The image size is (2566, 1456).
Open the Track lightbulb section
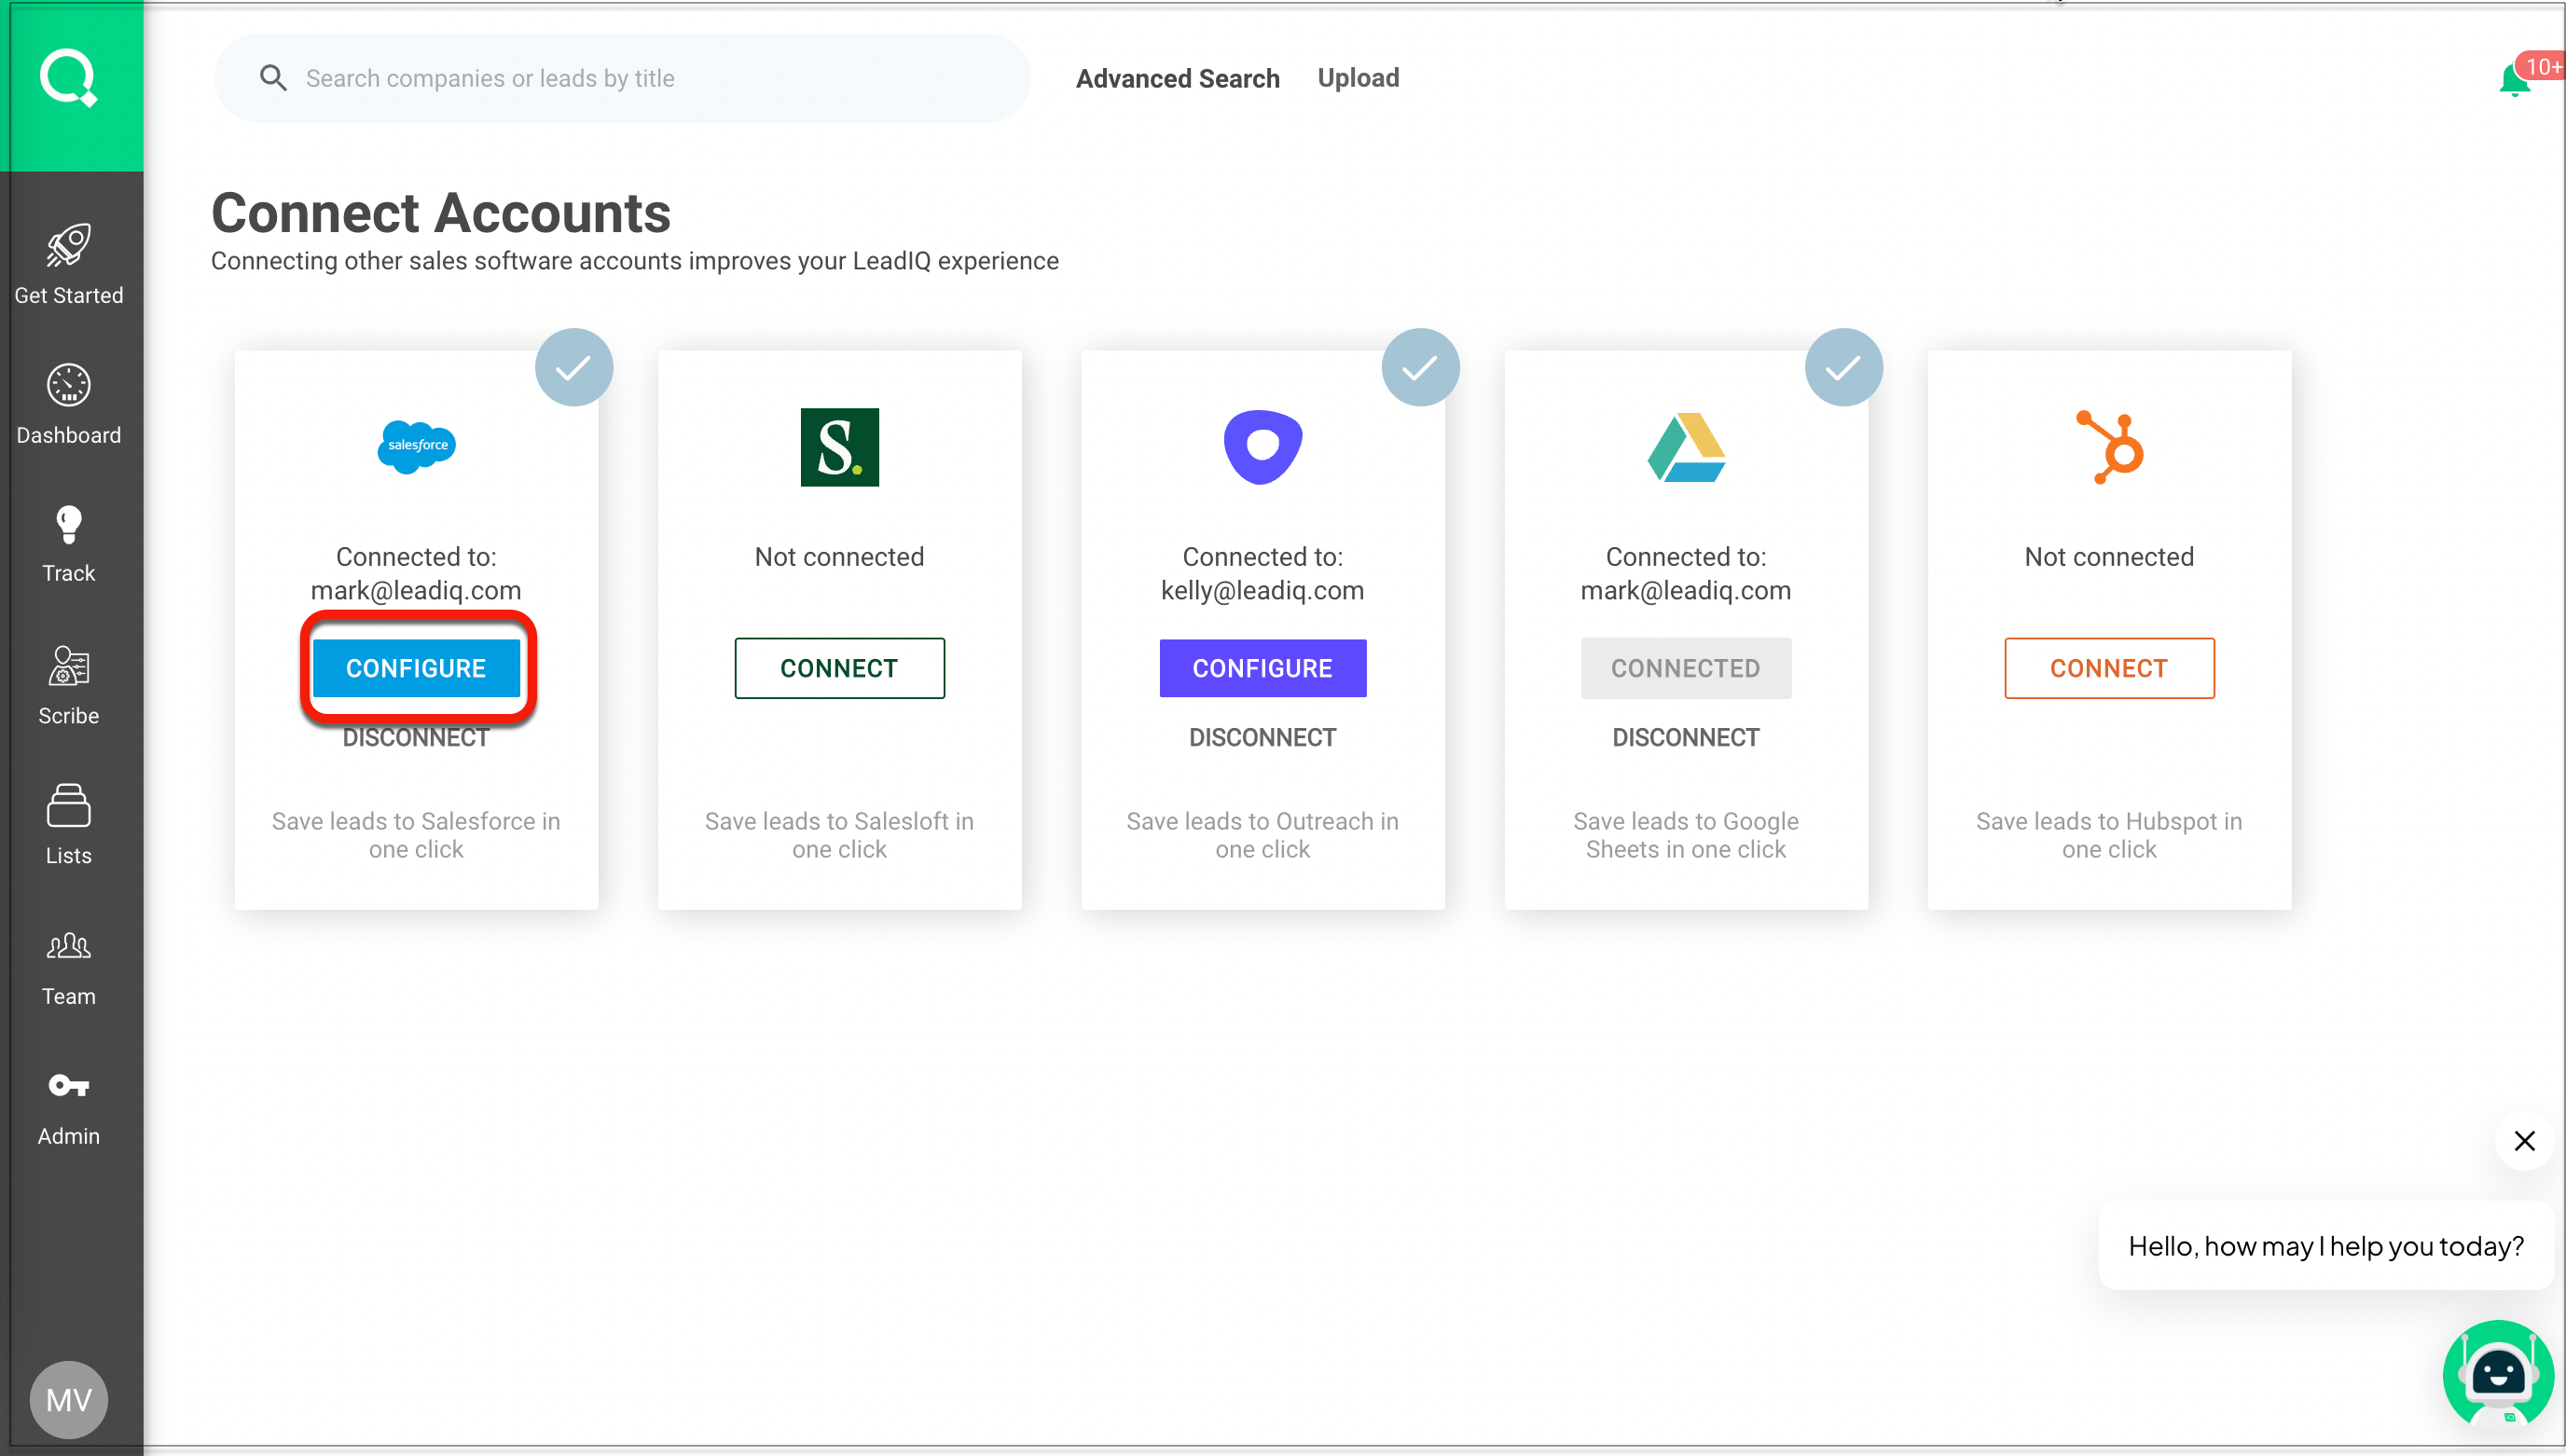[x=68, y=524]
